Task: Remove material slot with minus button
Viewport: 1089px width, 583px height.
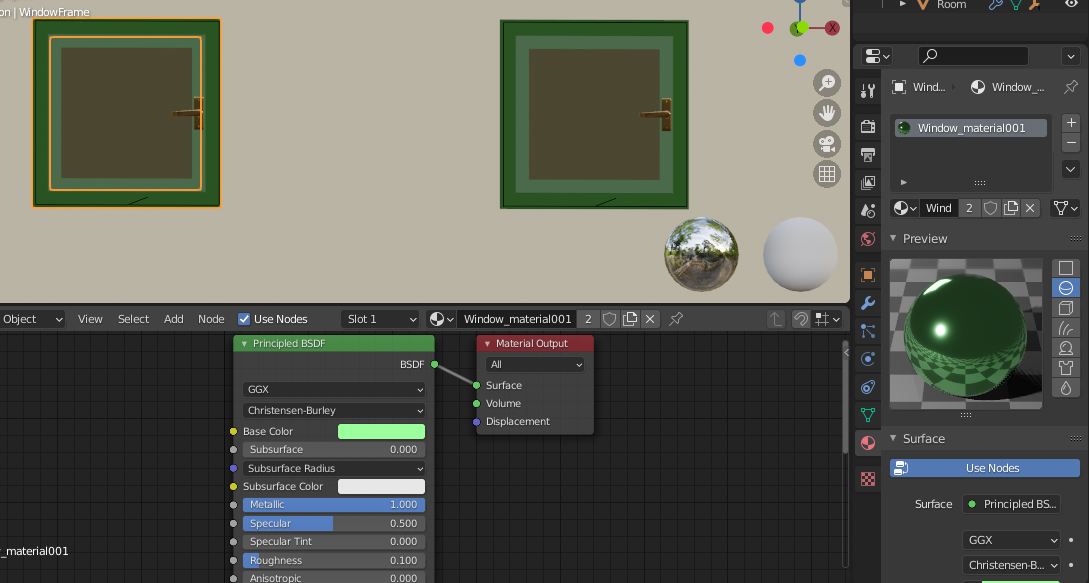Action: pyautogui.click(x=1071, y=143)
